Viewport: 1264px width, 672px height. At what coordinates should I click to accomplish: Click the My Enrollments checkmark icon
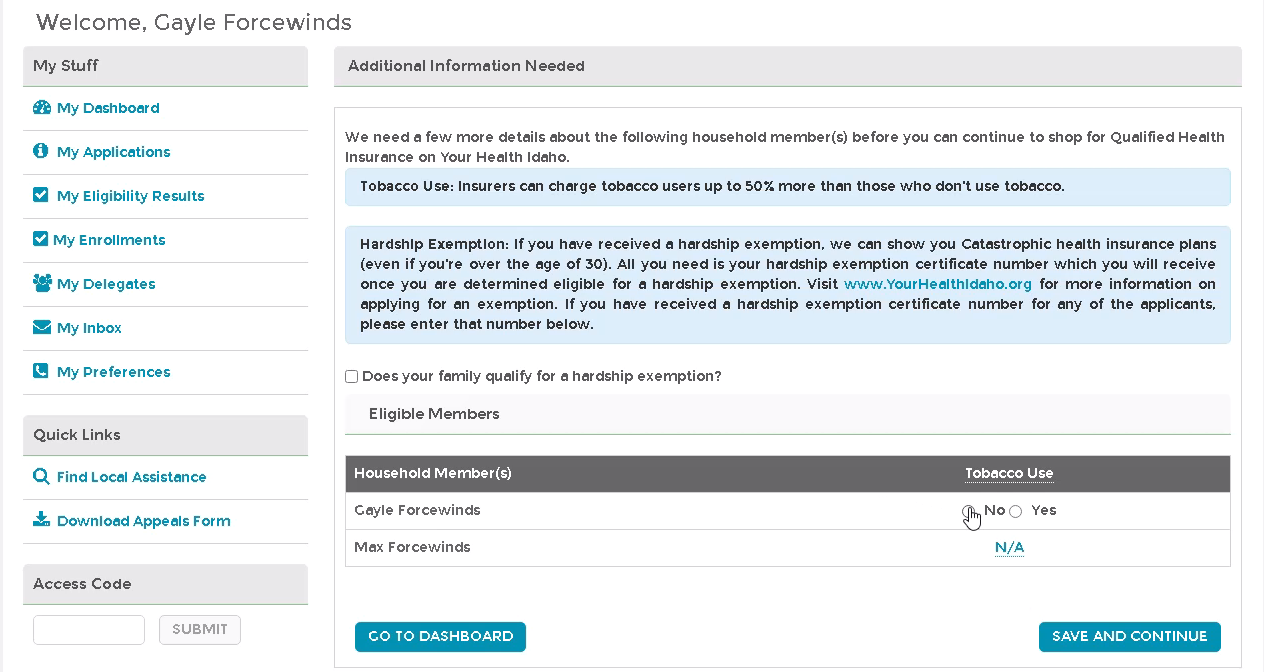[41, 240]
